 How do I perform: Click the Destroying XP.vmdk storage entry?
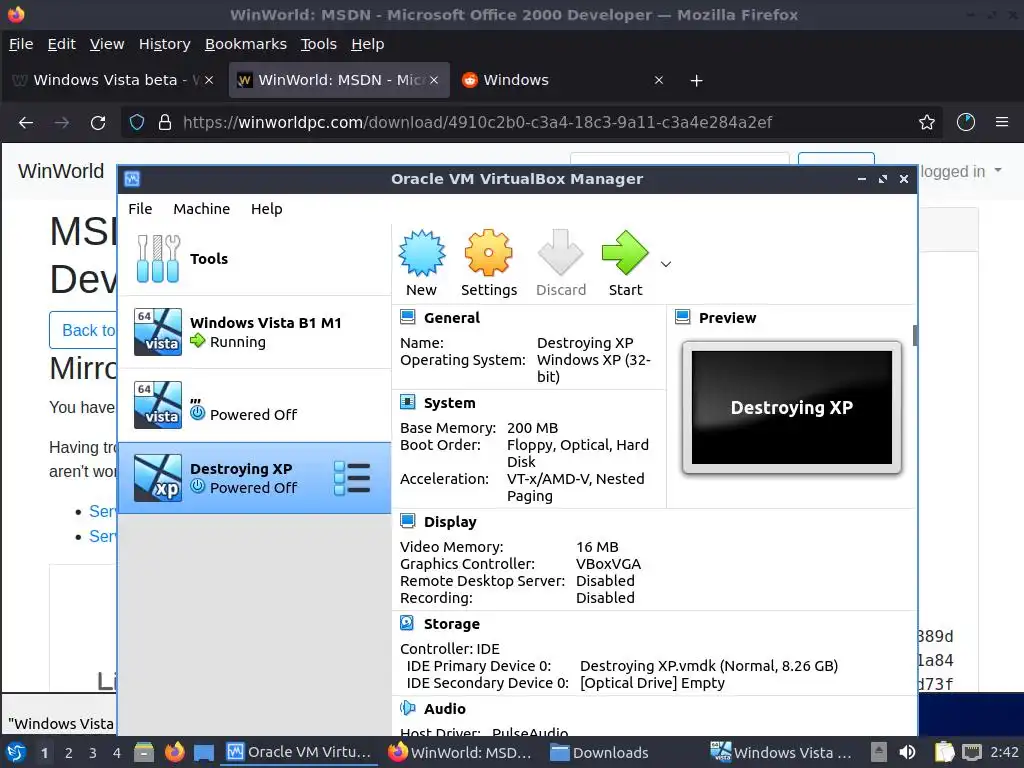coord(709,666)
